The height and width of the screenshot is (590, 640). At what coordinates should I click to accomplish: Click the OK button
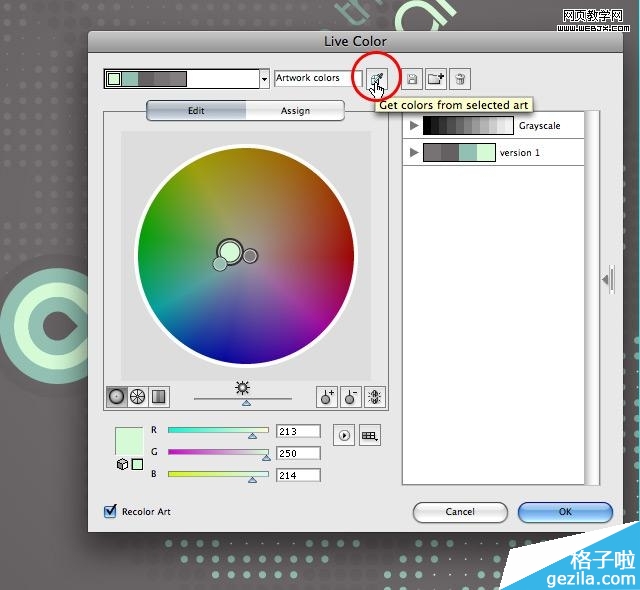[x=565, y=512]
